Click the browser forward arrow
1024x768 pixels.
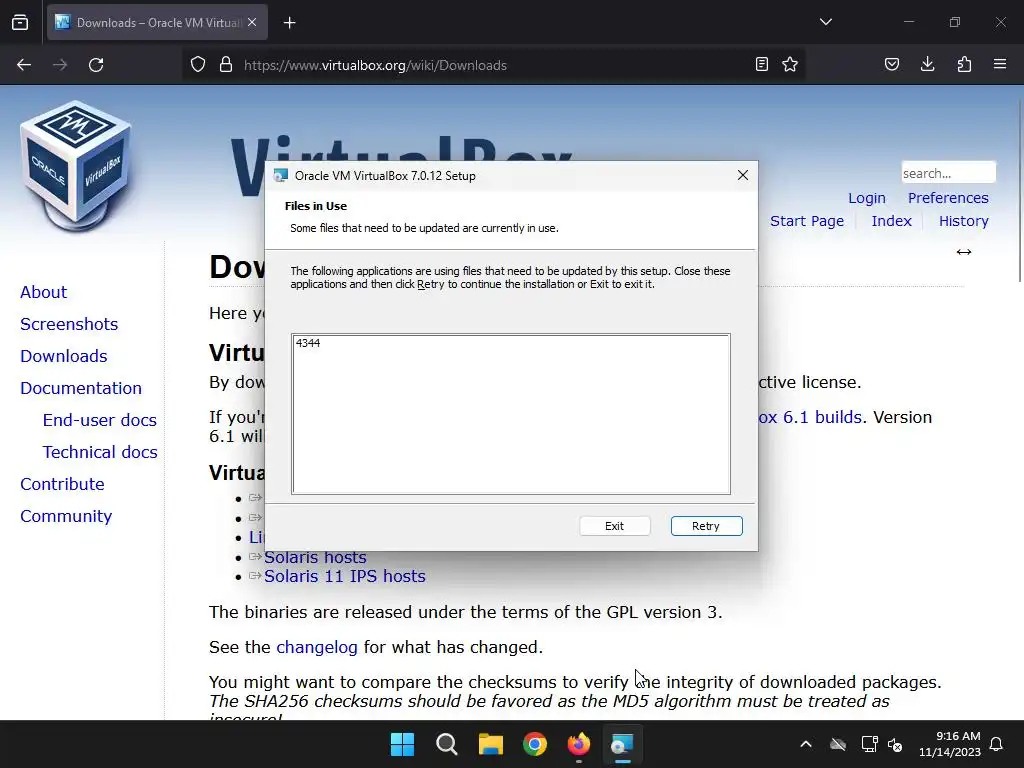tap(60, 65)
